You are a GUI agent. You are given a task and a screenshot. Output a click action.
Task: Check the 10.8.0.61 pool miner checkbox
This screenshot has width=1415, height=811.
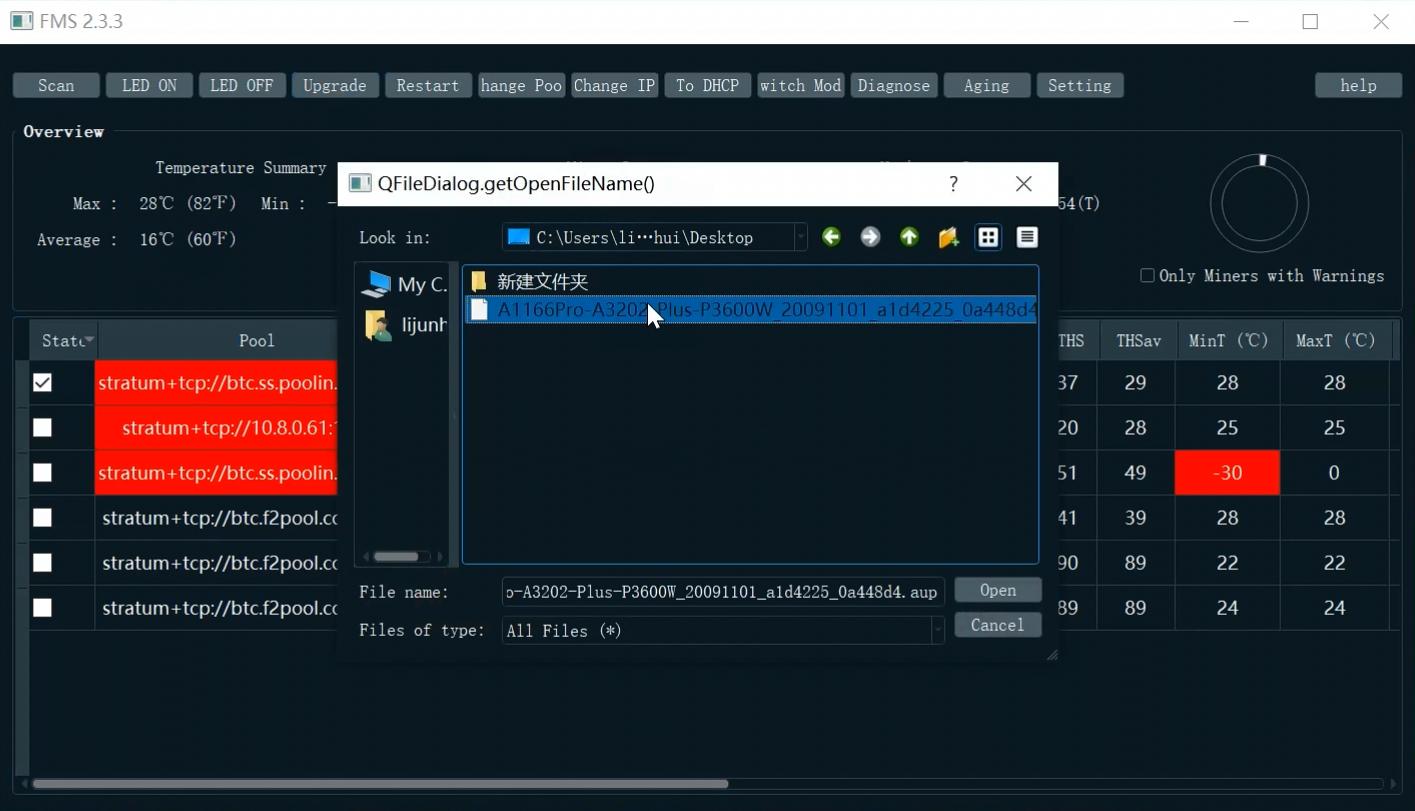pyautogui.click(x=42, y=428)
